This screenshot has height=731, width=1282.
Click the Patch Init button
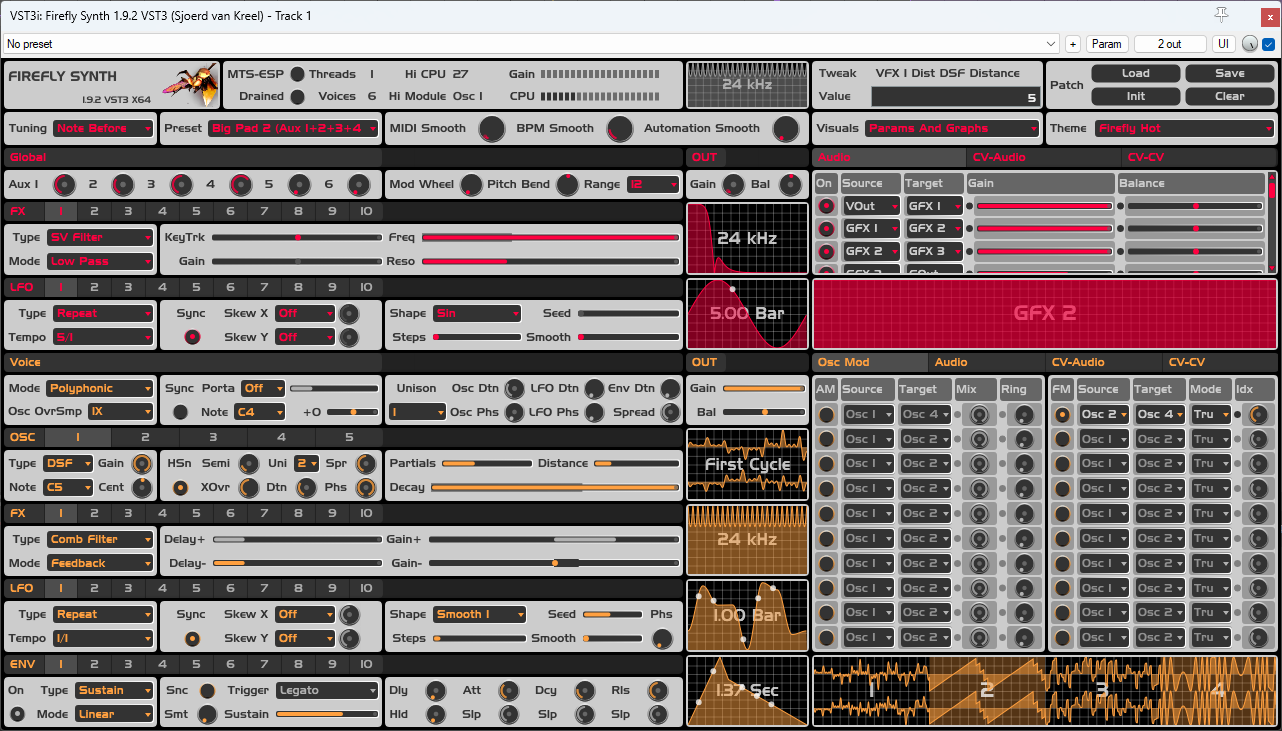point(1135,96)
